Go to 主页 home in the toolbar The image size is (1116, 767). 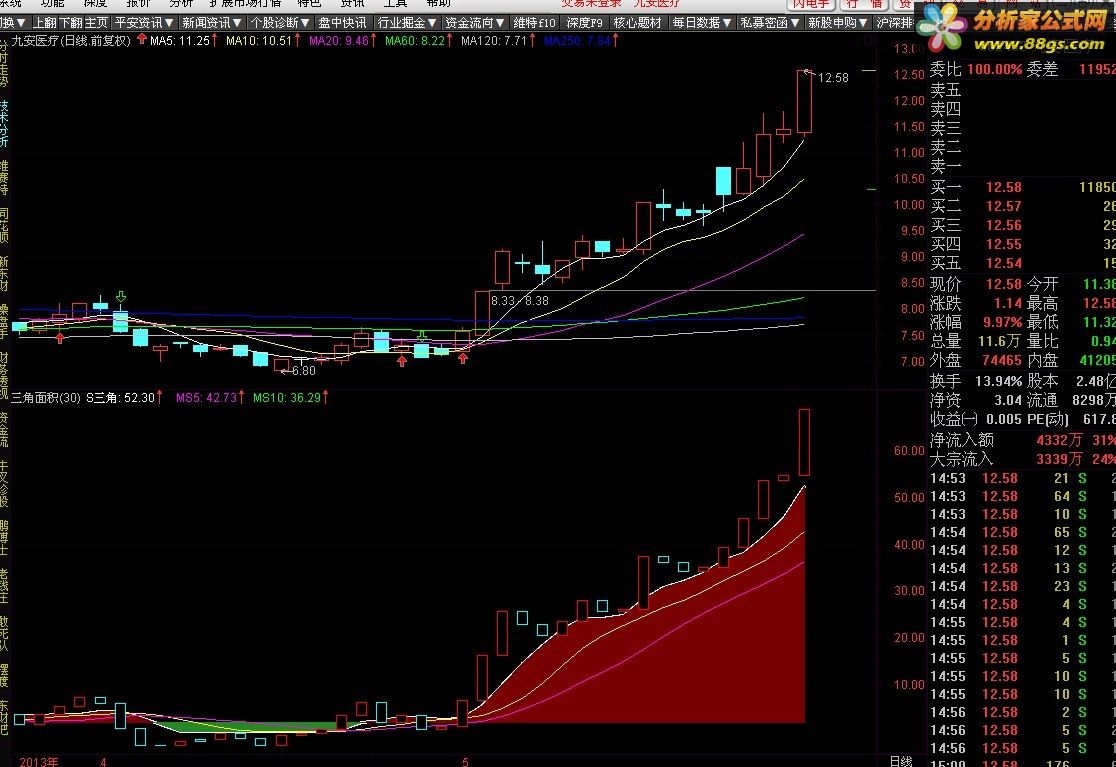pyautogui.click(x=95, y=23)
